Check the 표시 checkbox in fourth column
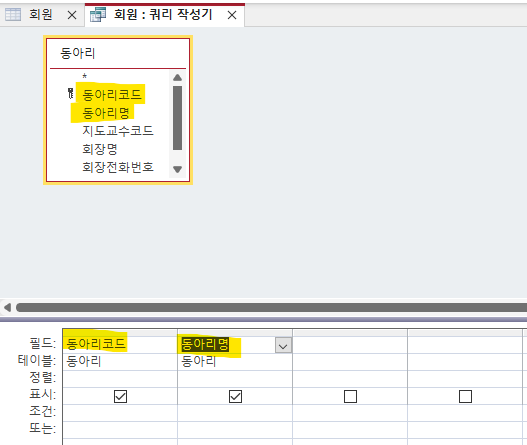Viewport: 527px width, 445px height. (465, 396)
